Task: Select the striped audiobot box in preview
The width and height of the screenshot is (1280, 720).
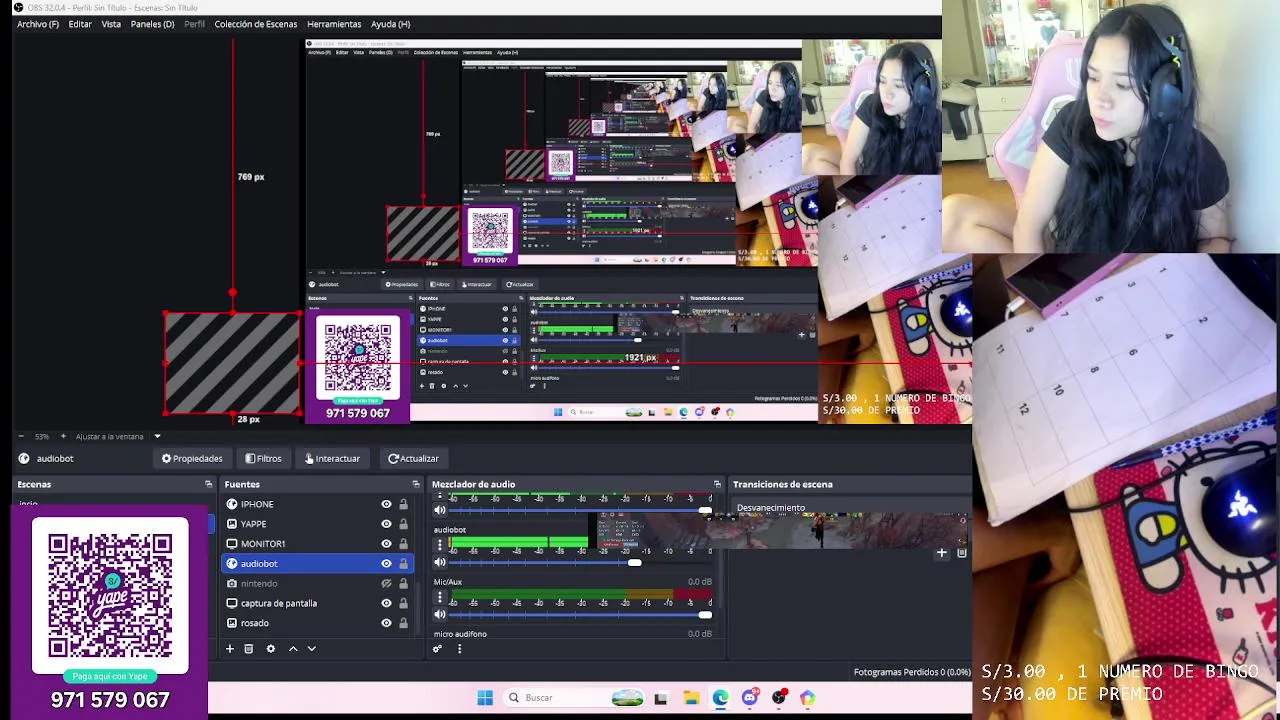Action: coord(232,363)
